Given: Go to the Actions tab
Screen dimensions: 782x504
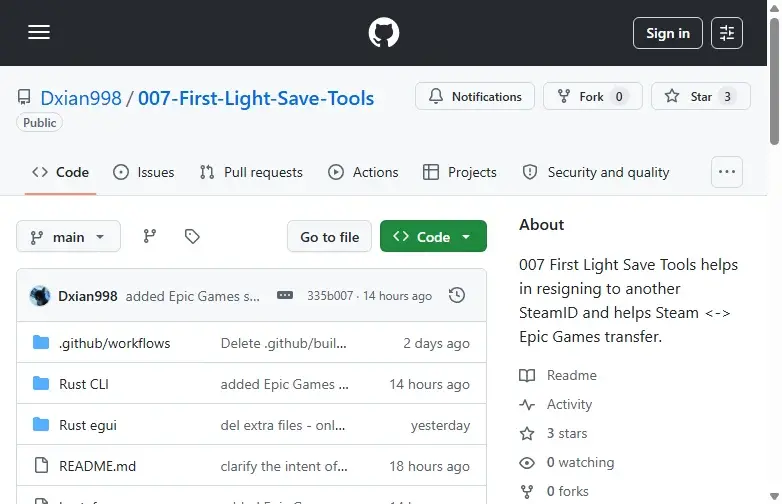Looking at the screenshot, I should pos(363,172).
